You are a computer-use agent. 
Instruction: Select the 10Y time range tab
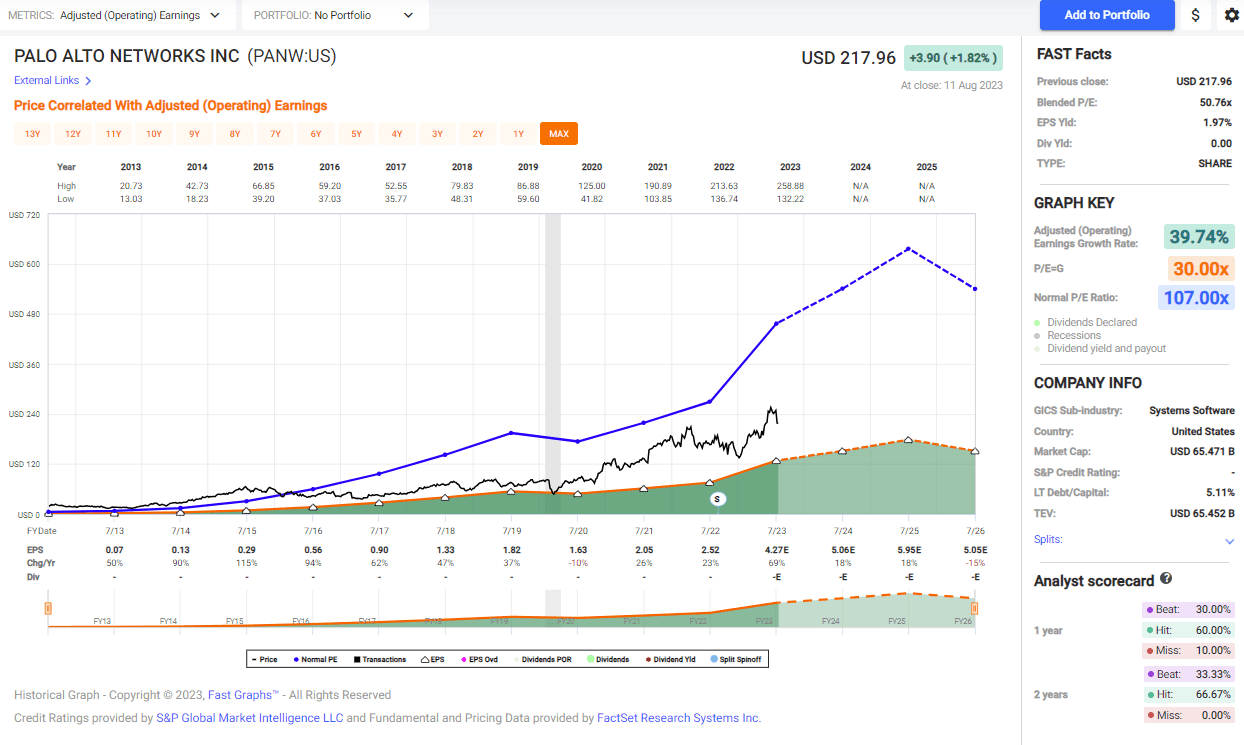[x=154, y=134]
